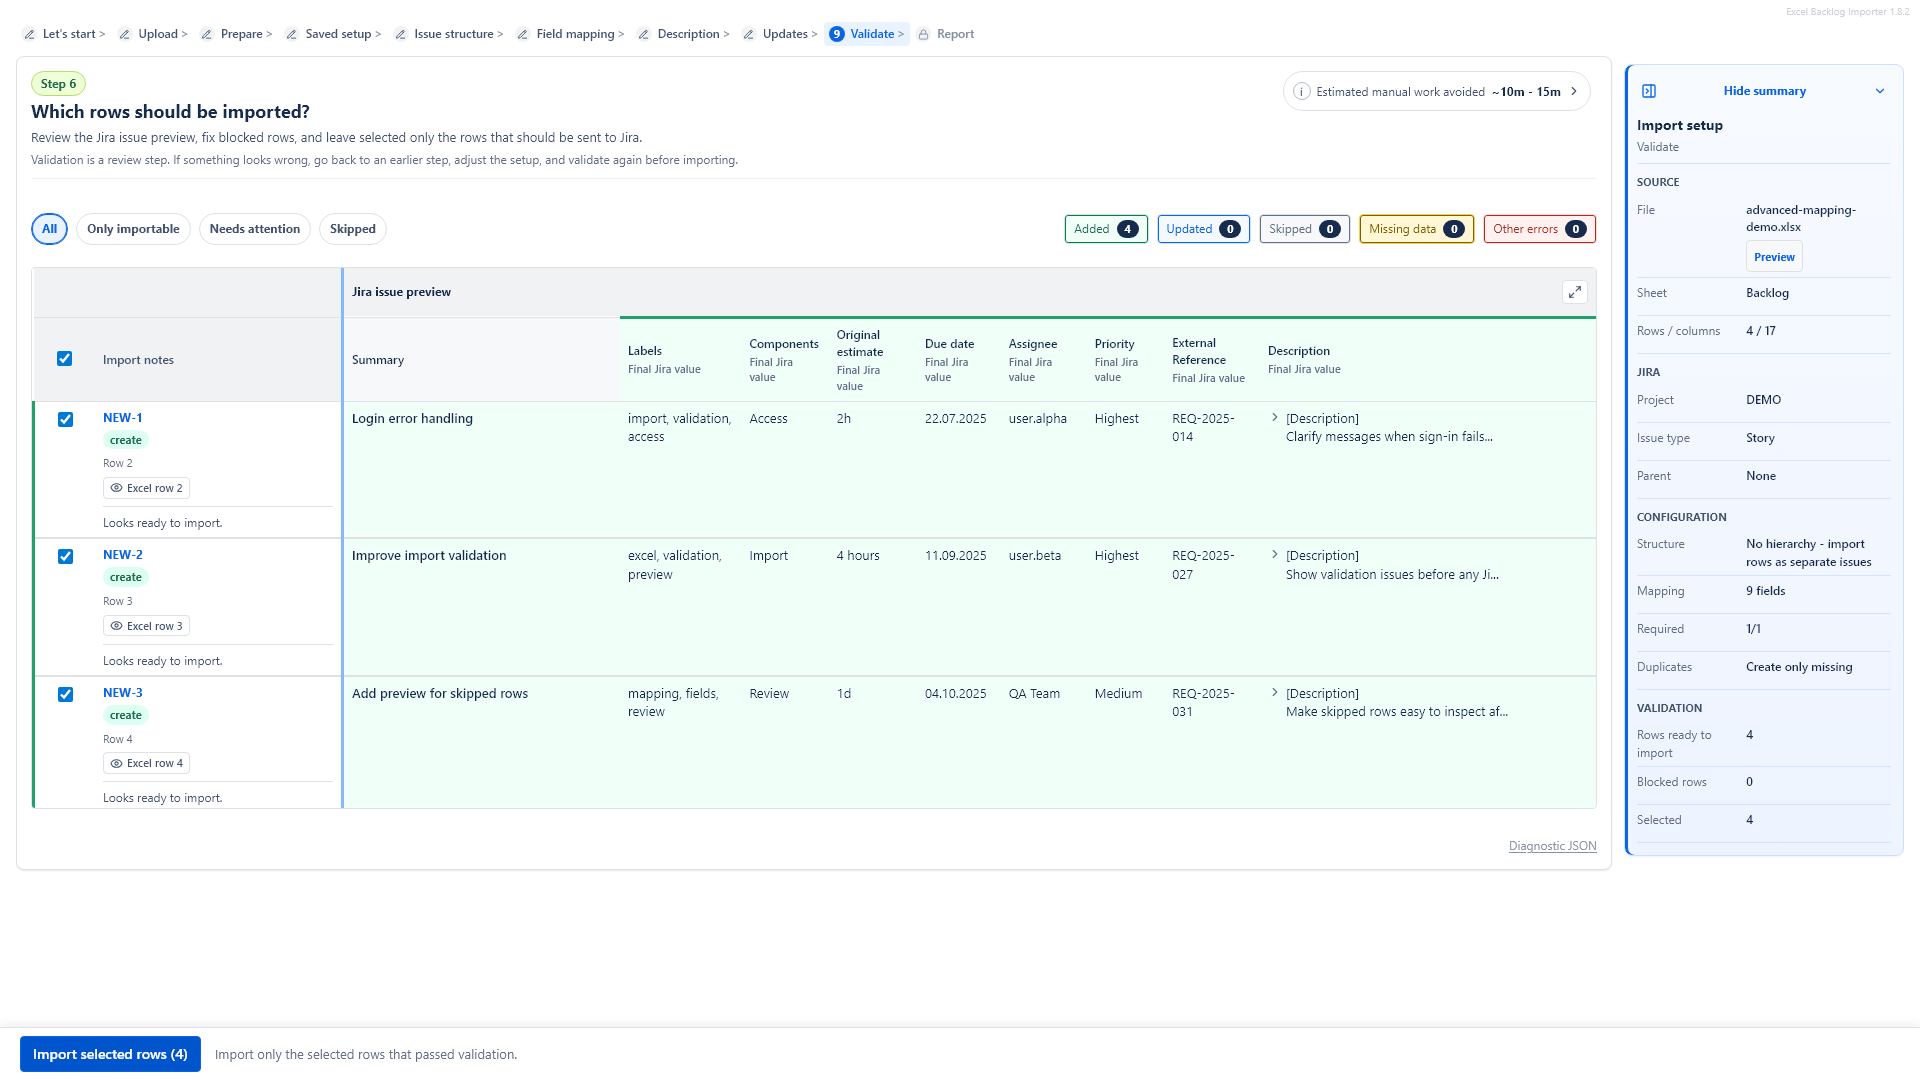Open the NEW-3 issue link

pyautogui.click(x=122, y=693)
